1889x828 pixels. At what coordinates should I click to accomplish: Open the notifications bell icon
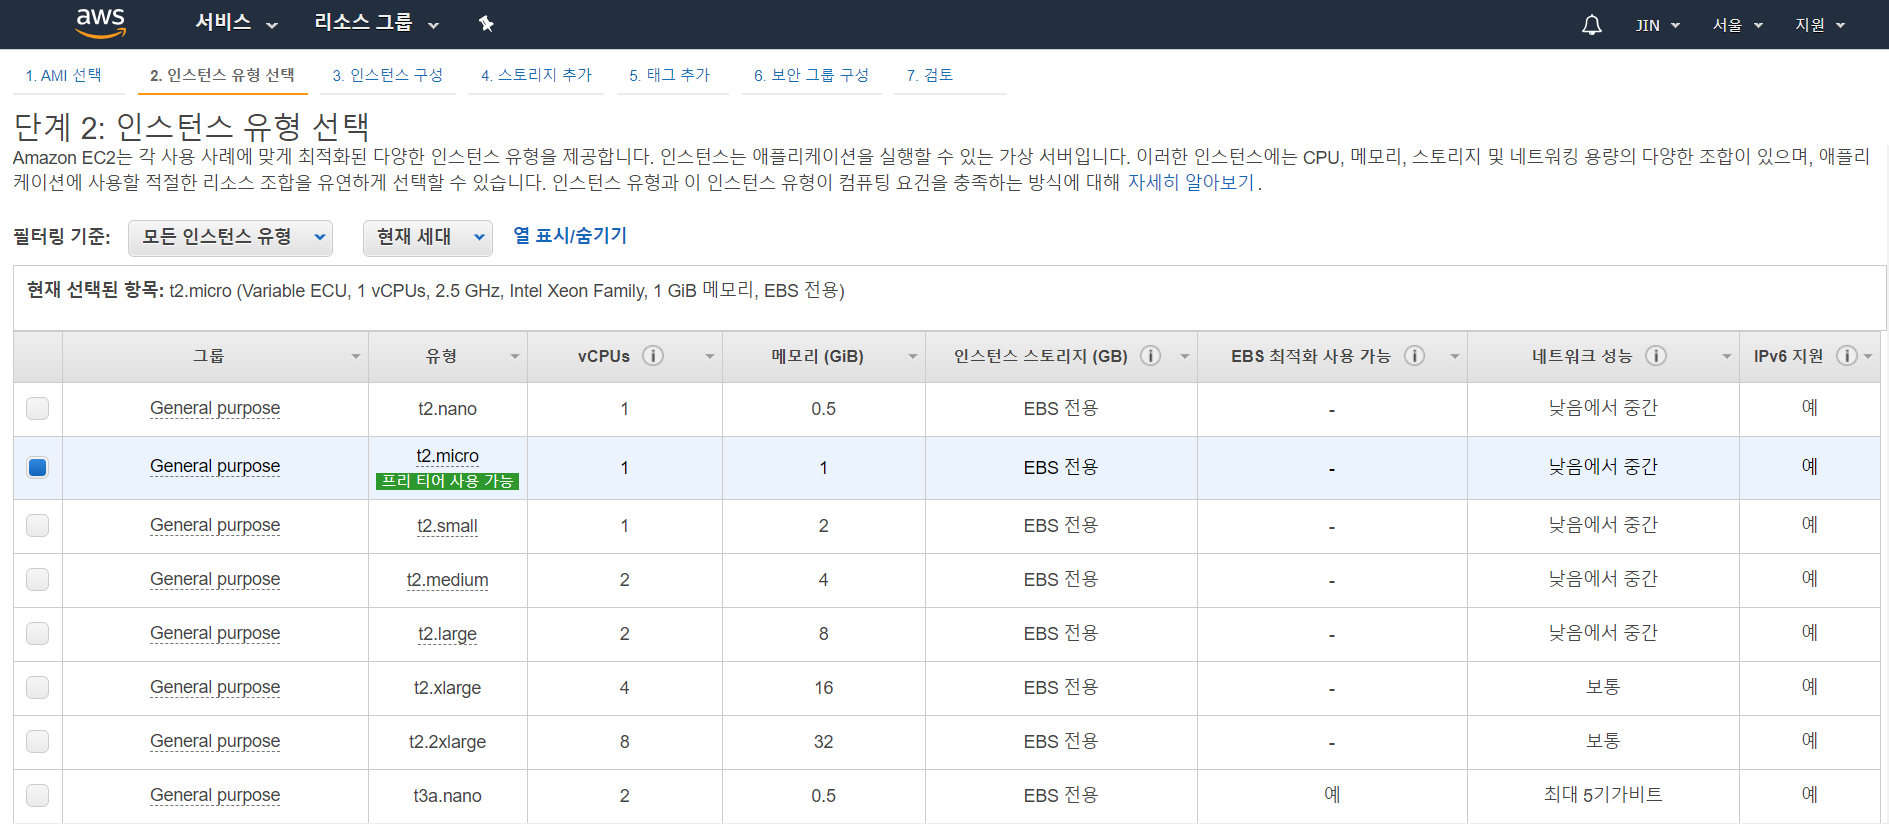click(1591, 25)
